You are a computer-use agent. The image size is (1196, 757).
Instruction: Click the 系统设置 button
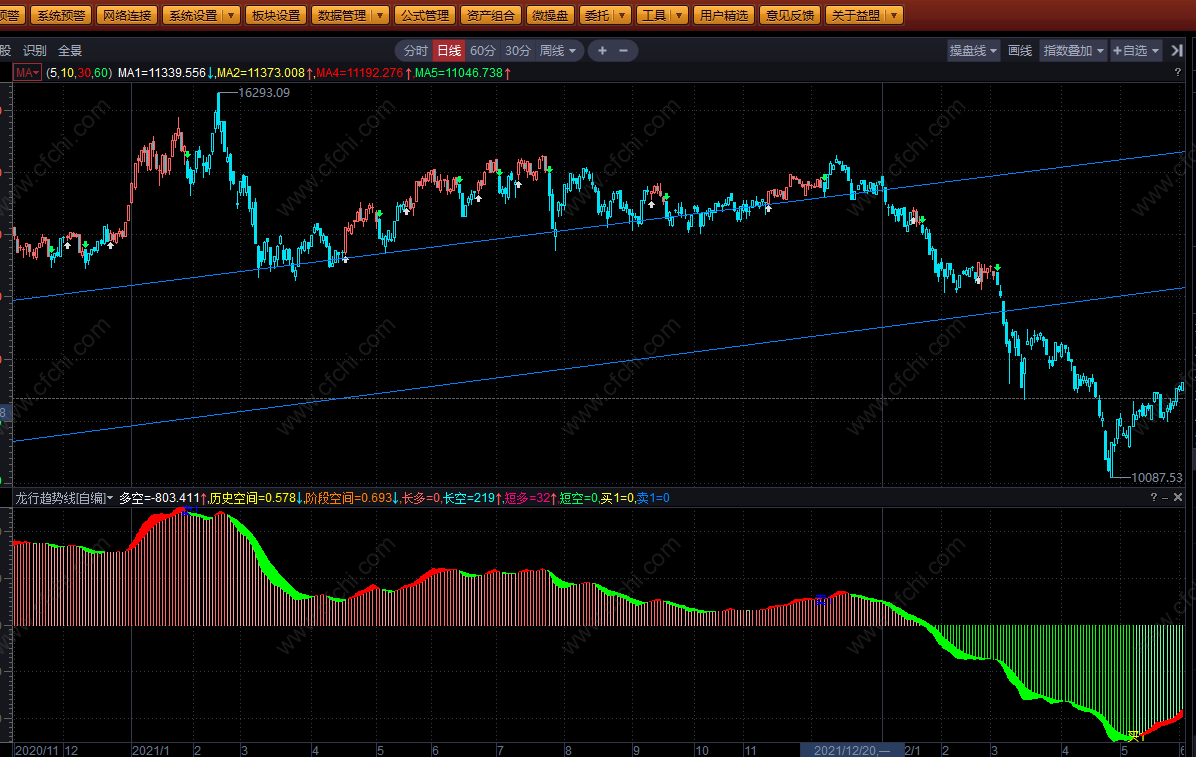[193, 15]
